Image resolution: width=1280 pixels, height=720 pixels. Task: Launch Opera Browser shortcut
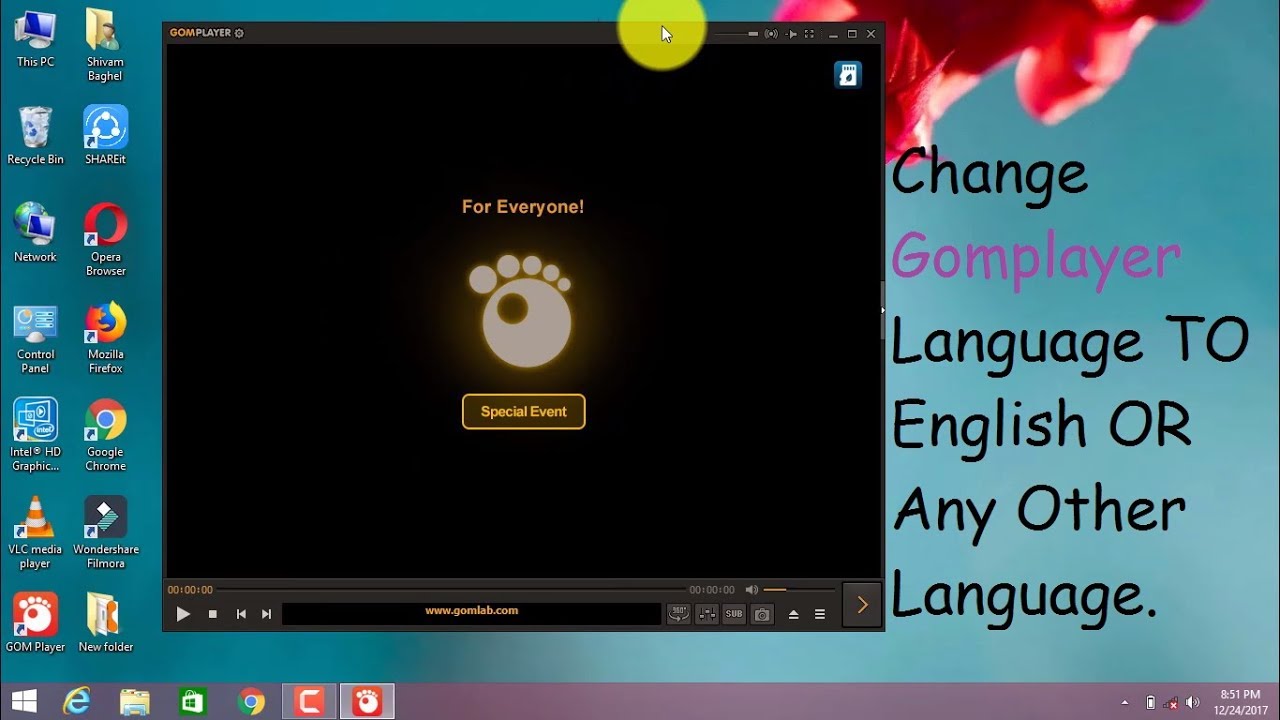point(105,240)
